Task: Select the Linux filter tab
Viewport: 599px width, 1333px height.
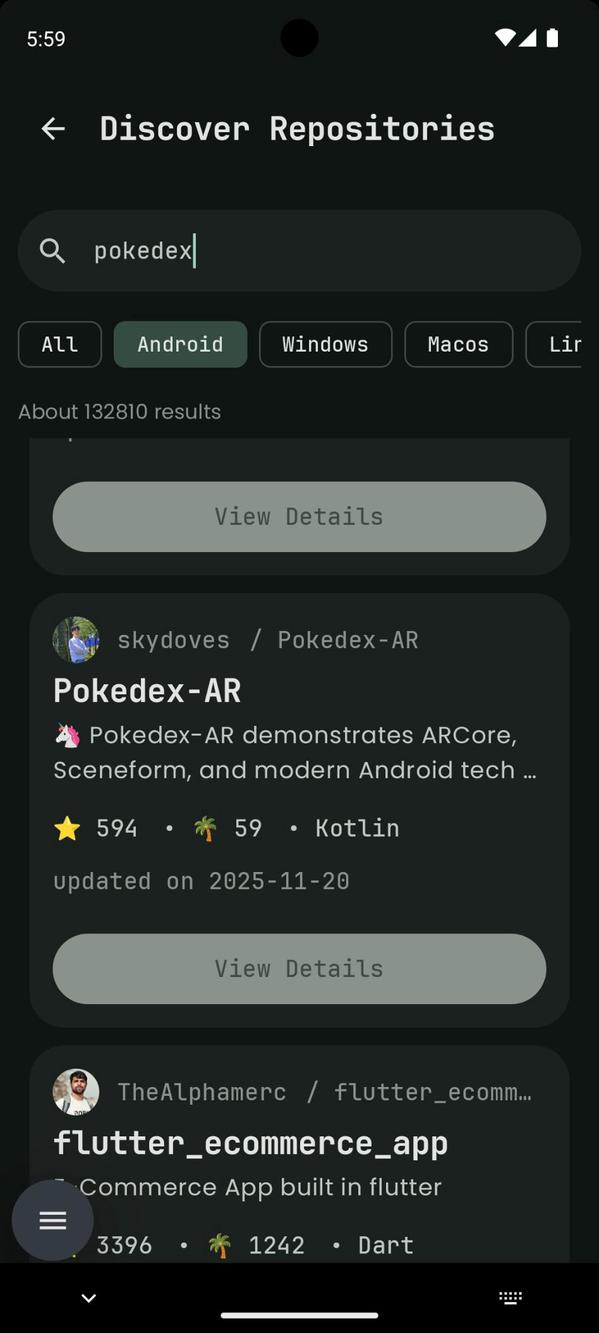Action: 566,344
